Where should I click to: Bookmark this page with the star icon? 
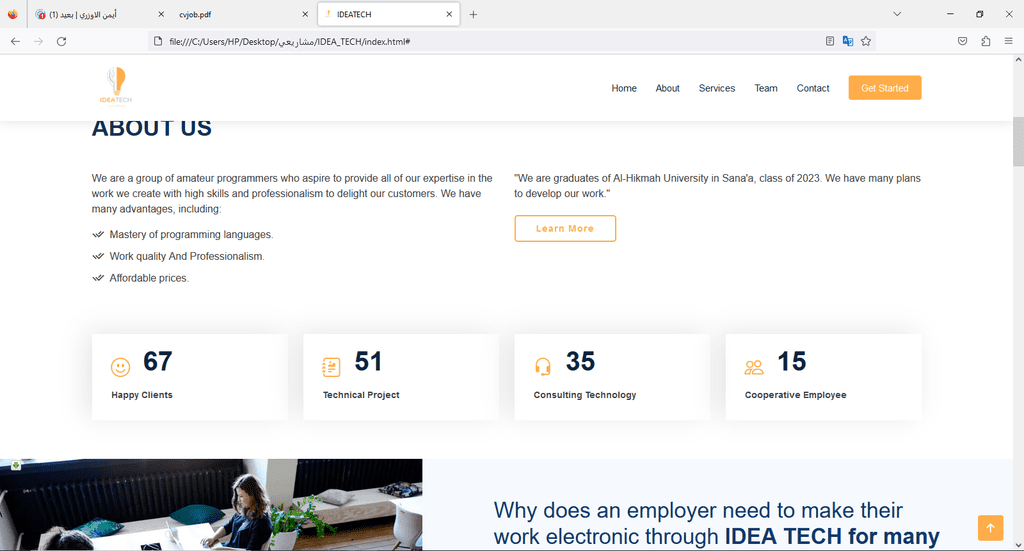(866, 41)
